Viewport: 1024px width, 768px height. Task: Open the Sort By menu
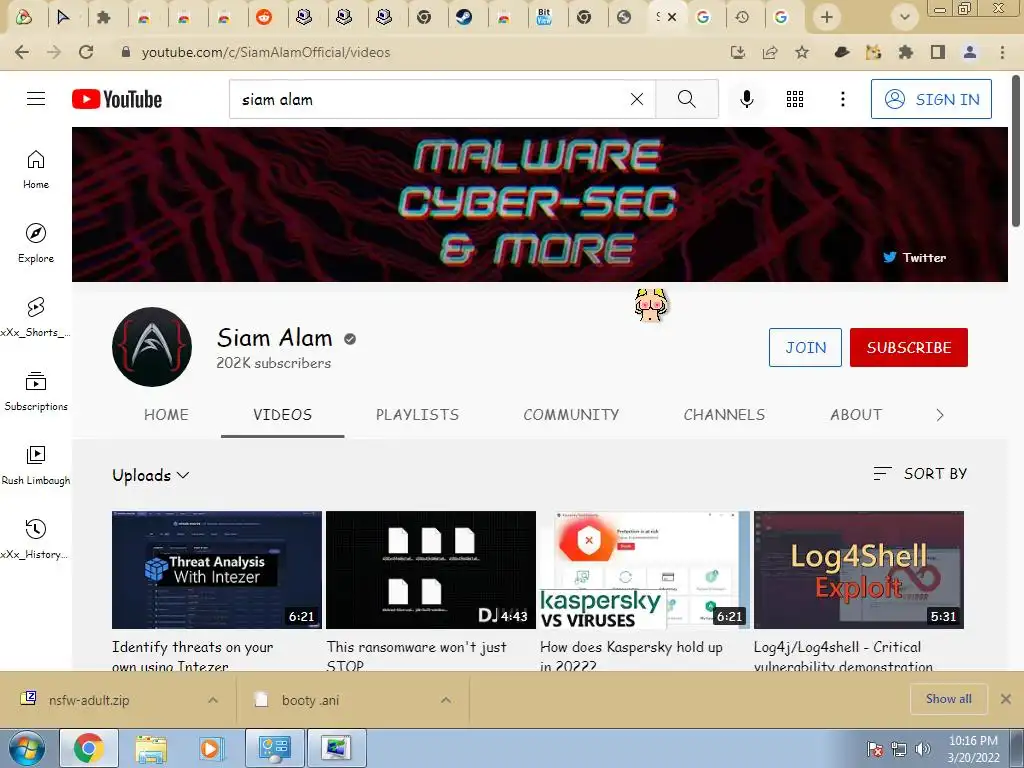coord(920,473)
